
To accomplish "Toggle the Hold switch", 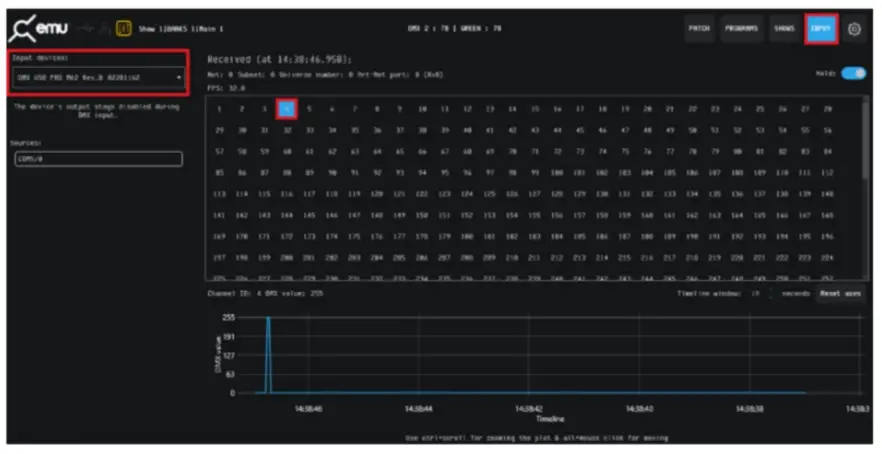I will 853,74.
